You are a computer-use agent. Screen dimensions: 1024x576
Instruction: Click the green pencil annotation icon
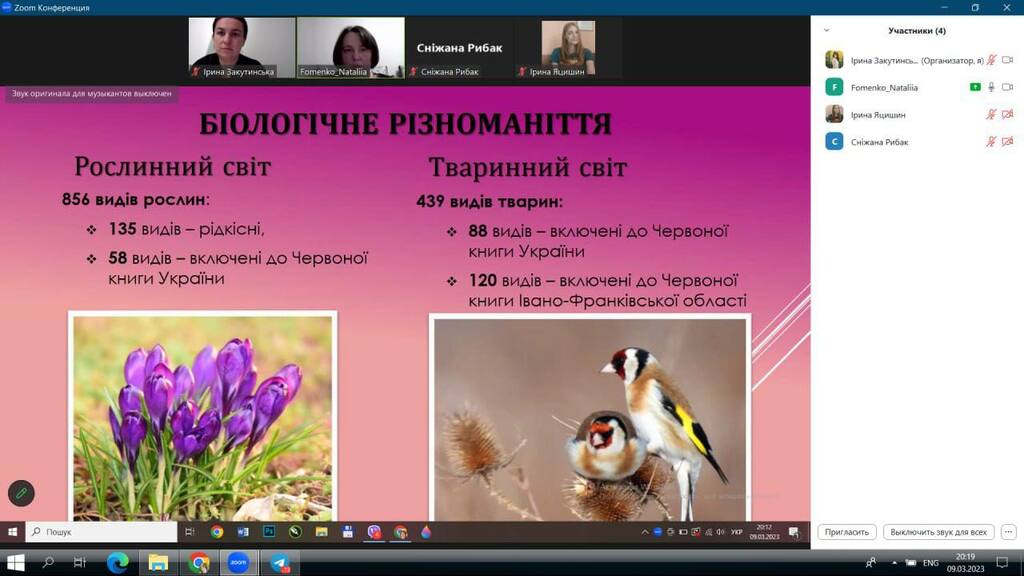(x=21, y=493)
